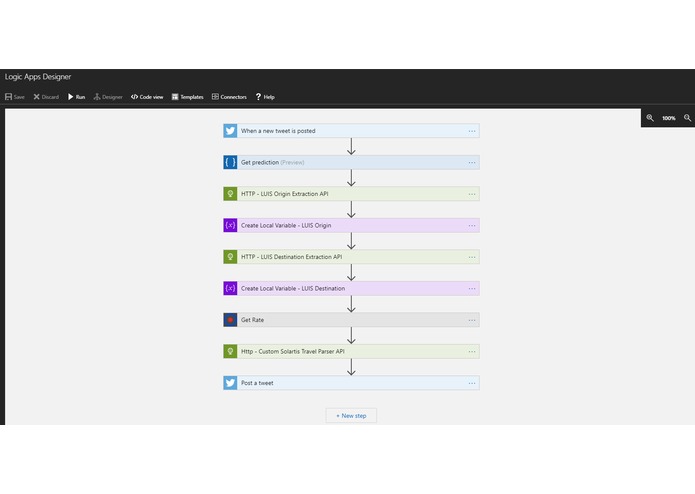The height and width of the screenshot is (494, 695).
Task: Expand the 'HTTP - LUIS Origin Extraction API' step
Action: click(351, 194)
